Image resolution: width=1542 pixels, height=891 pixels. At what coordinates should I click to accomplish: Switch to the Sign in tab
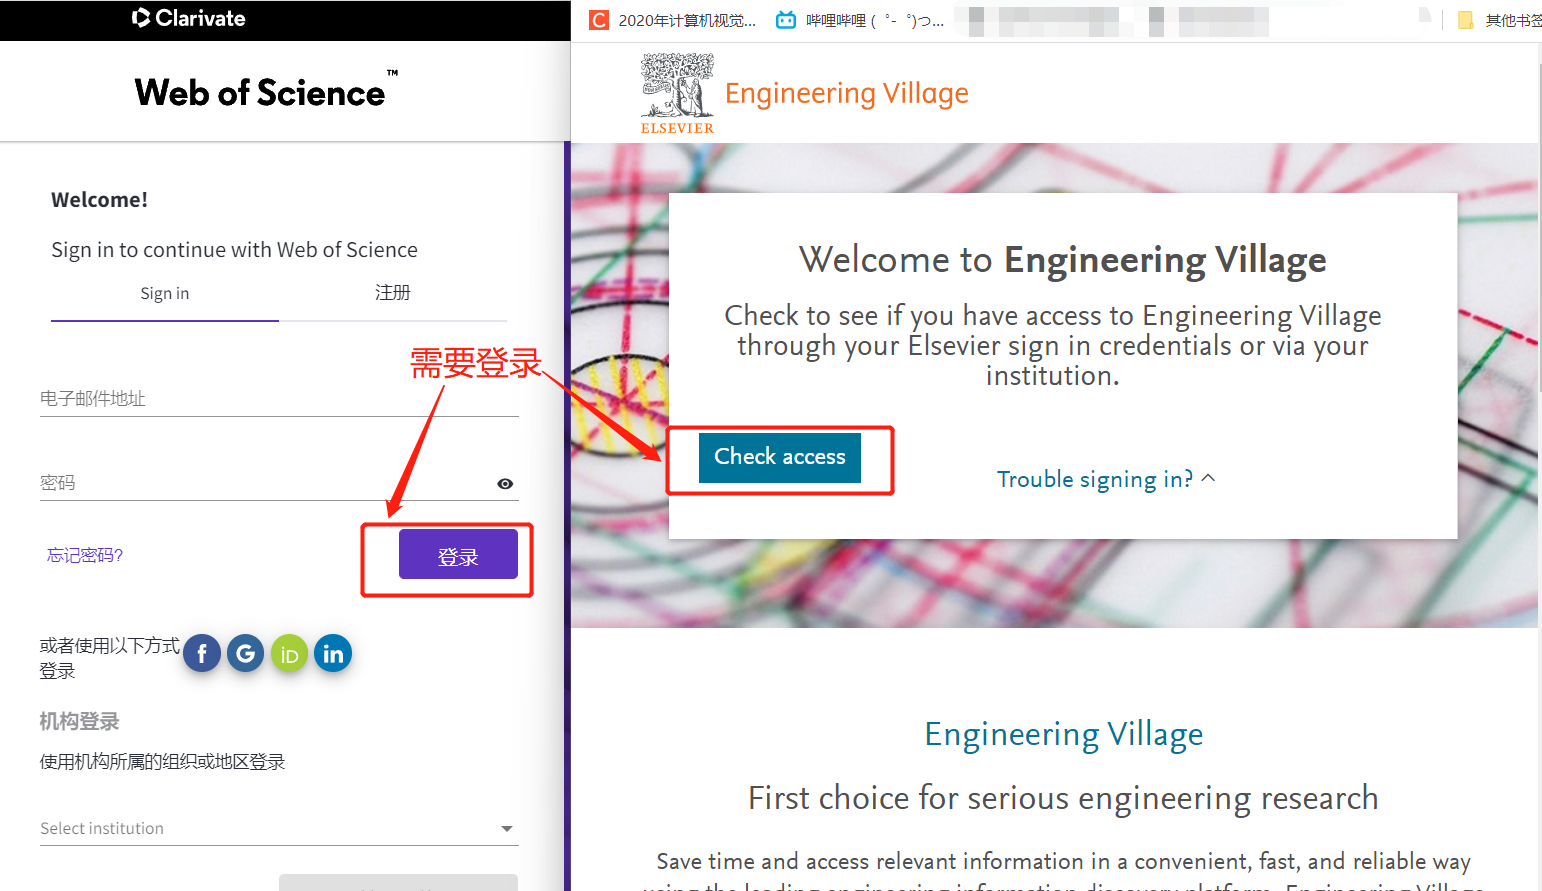coord(165,294)
